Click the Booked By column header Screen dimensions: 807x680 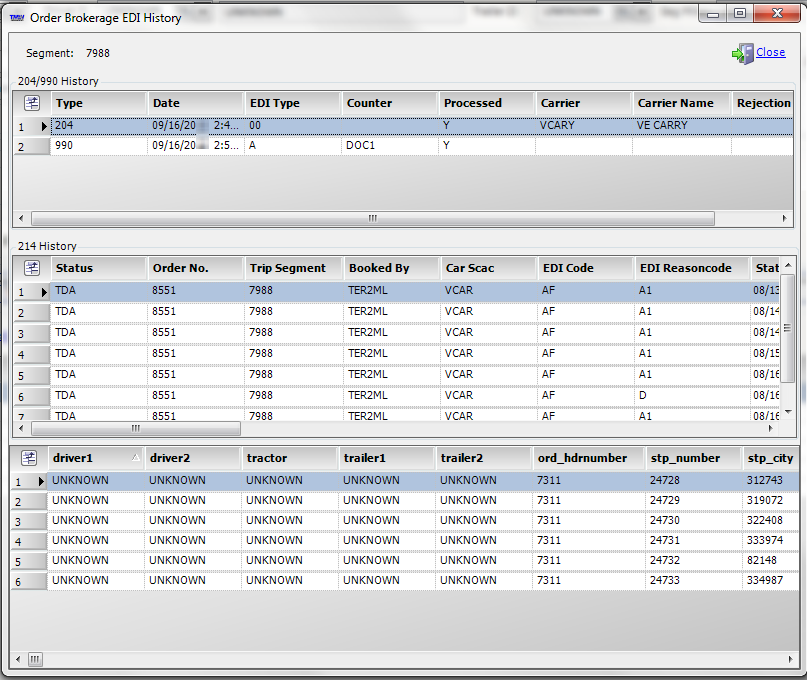390,268
